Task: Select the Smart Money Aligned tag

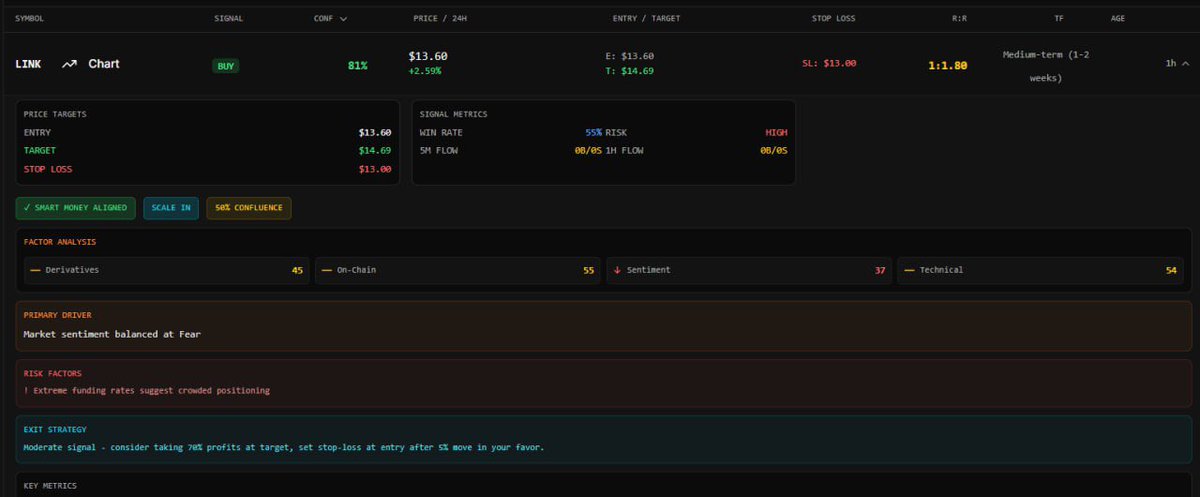Action: [76, 208]
